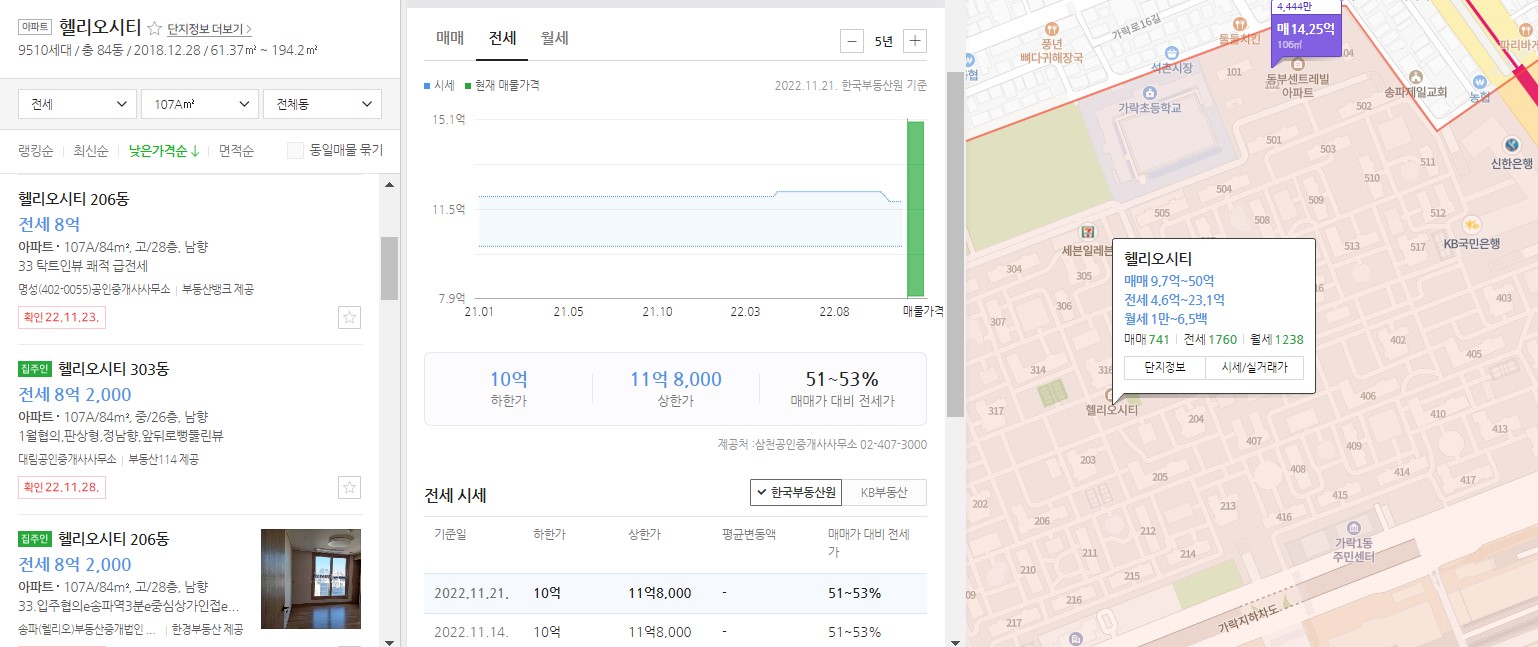Click the 농협 map marker
Screen dimensions: 1538x647
coord(1480,82)
